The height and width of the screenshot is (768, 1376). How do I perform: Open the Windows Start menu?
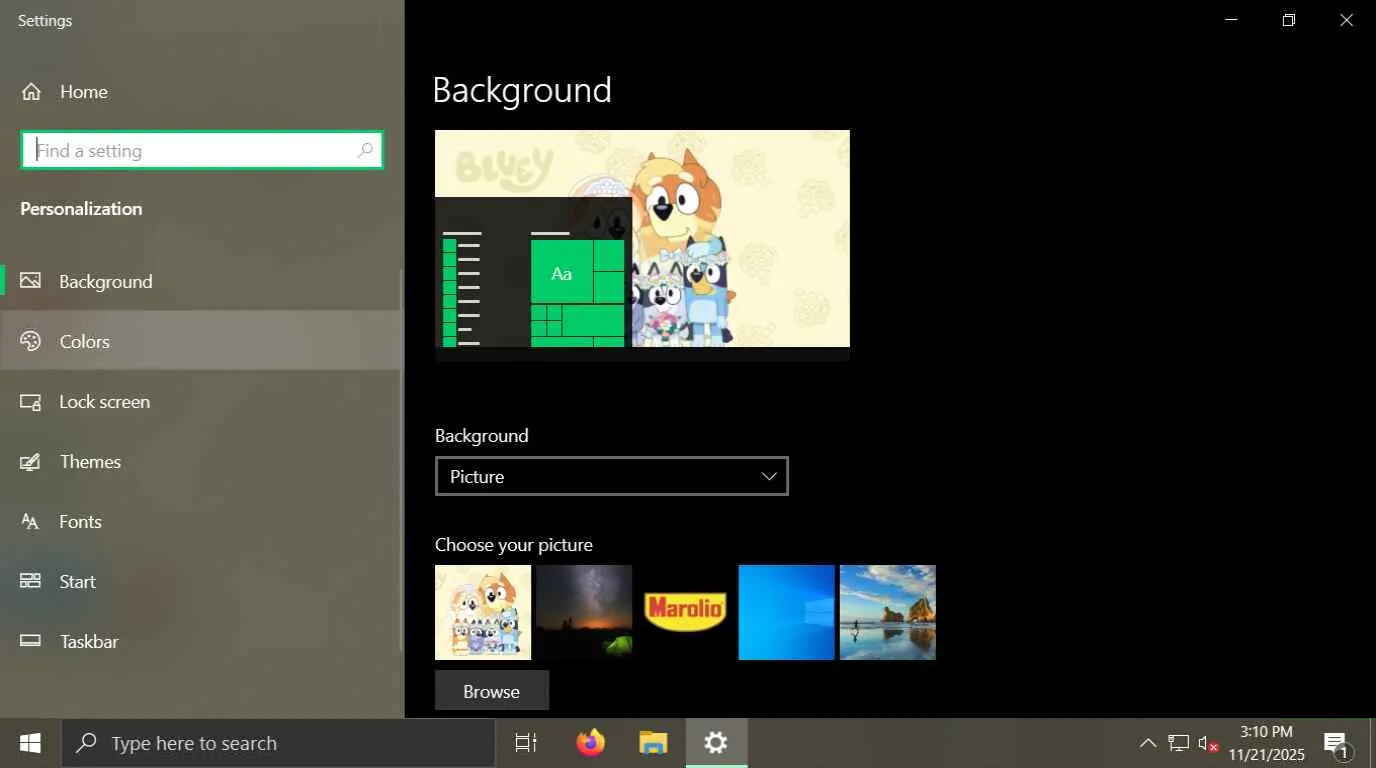(30, 743)
